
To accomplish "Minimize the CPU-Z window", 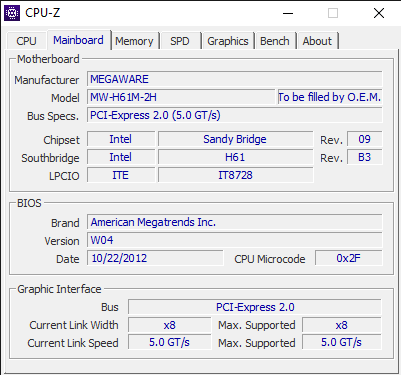I will click(x=288, y=13).
